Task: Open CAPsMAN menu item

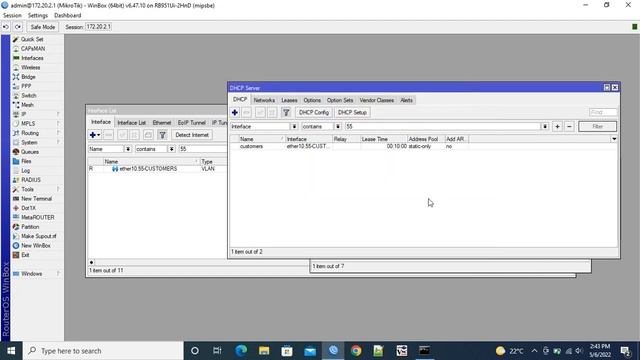Action: 33,49
